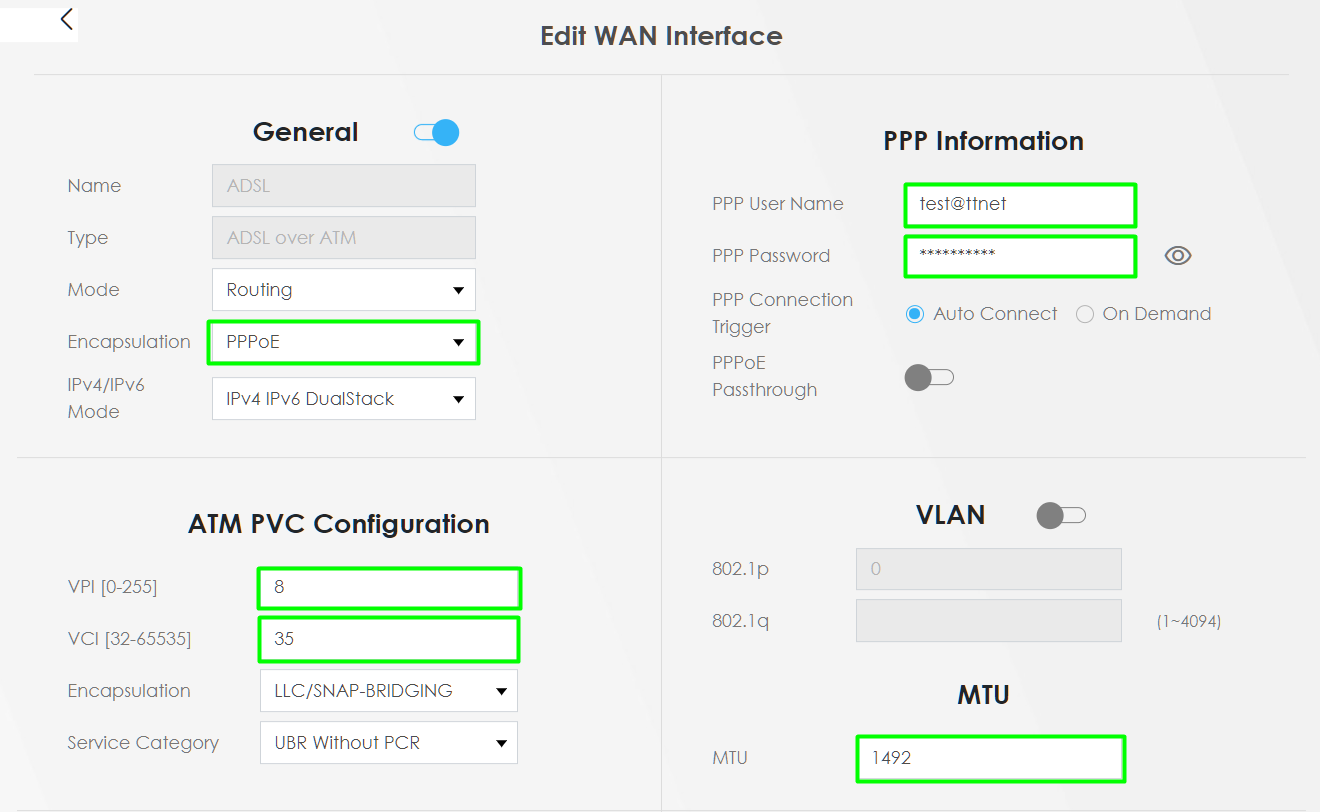This screenshot has width=1320, height=812.
Task: Show PPP password with eye icon
Action: pos(1178,256)
